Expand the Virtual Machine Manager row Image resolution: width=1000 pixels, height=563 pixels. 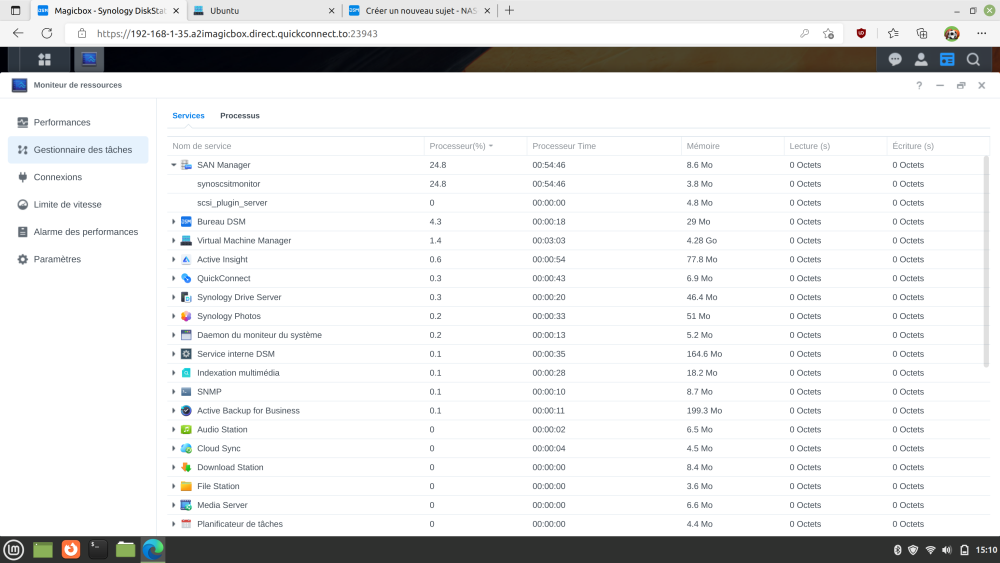click(x=173, y=240)
